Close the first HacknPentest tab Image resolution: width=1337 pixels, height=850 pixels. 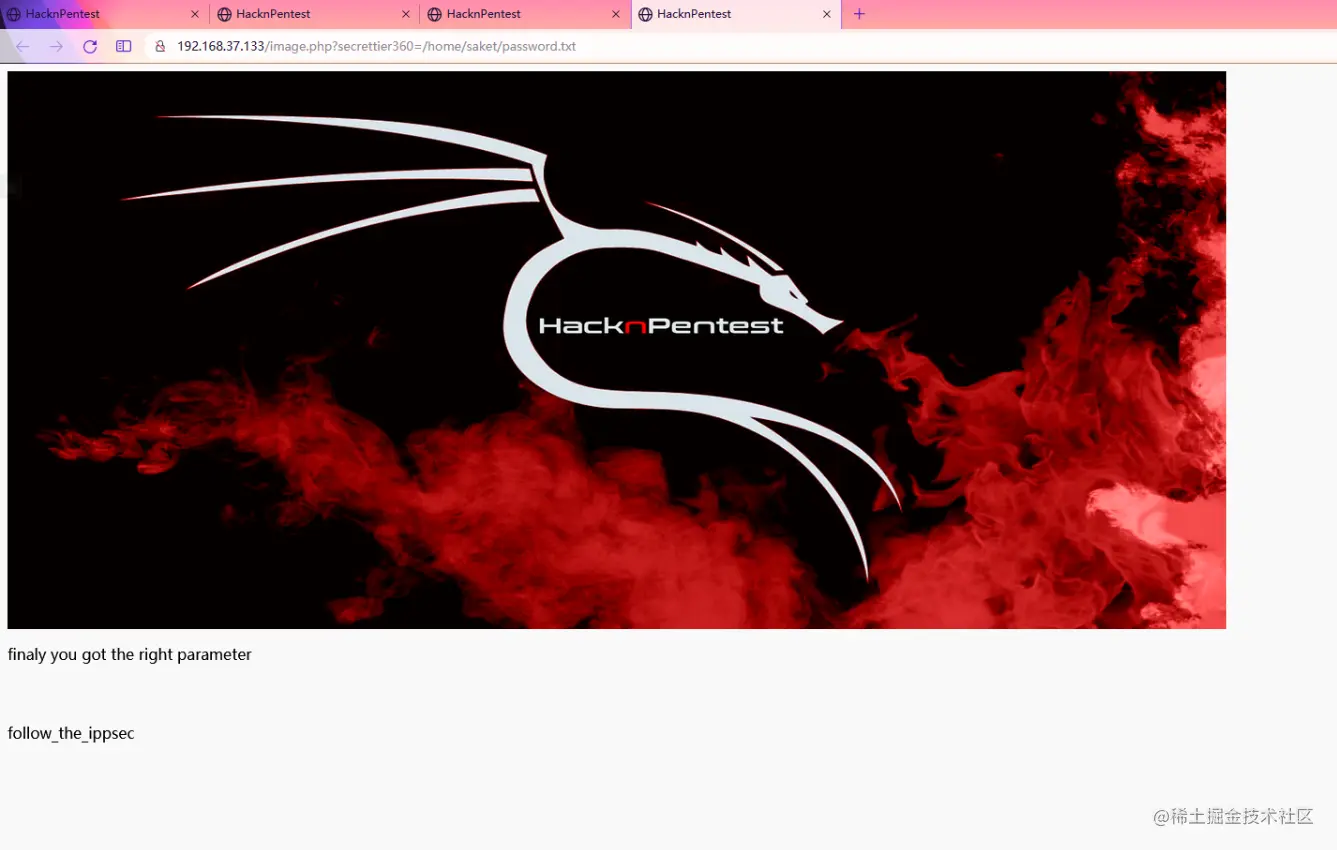[x=195, y=14]
